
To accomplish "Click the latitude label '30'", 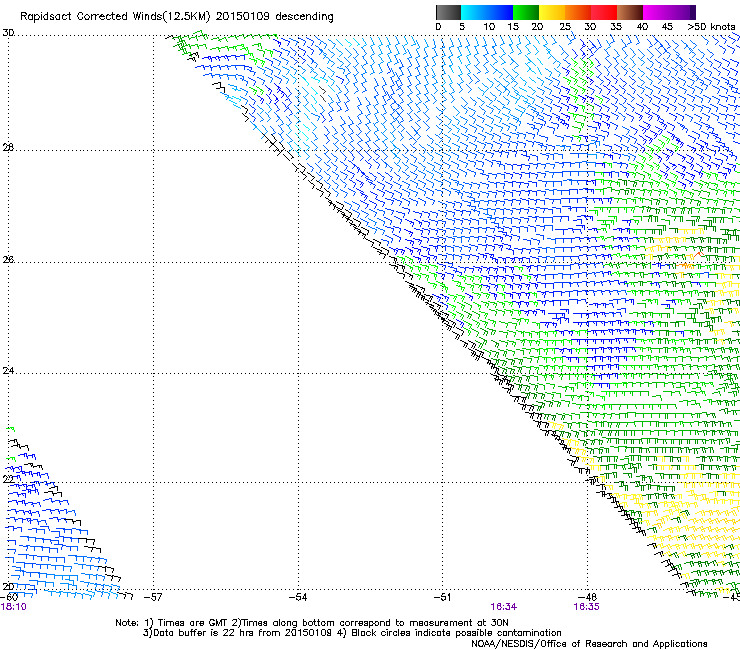I will tap(8, 33).
